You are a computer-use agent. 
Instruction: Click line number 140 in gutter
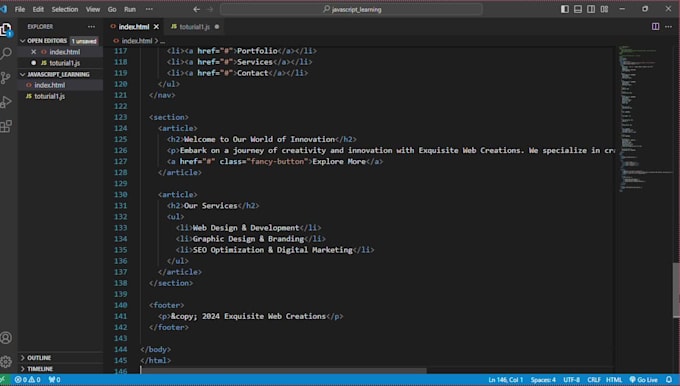[121, 305]
